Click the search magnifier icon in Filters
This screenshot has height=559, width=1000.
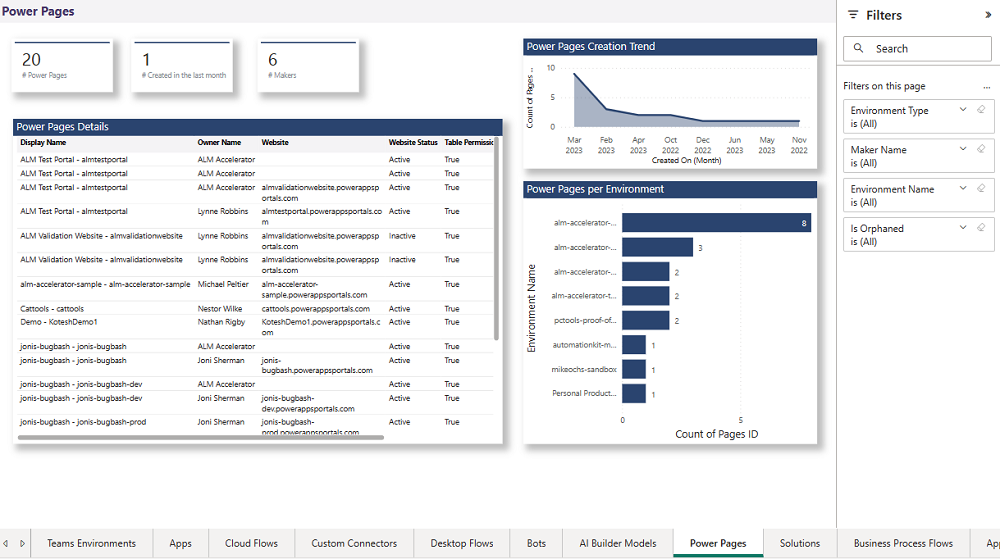click(858, 48)
